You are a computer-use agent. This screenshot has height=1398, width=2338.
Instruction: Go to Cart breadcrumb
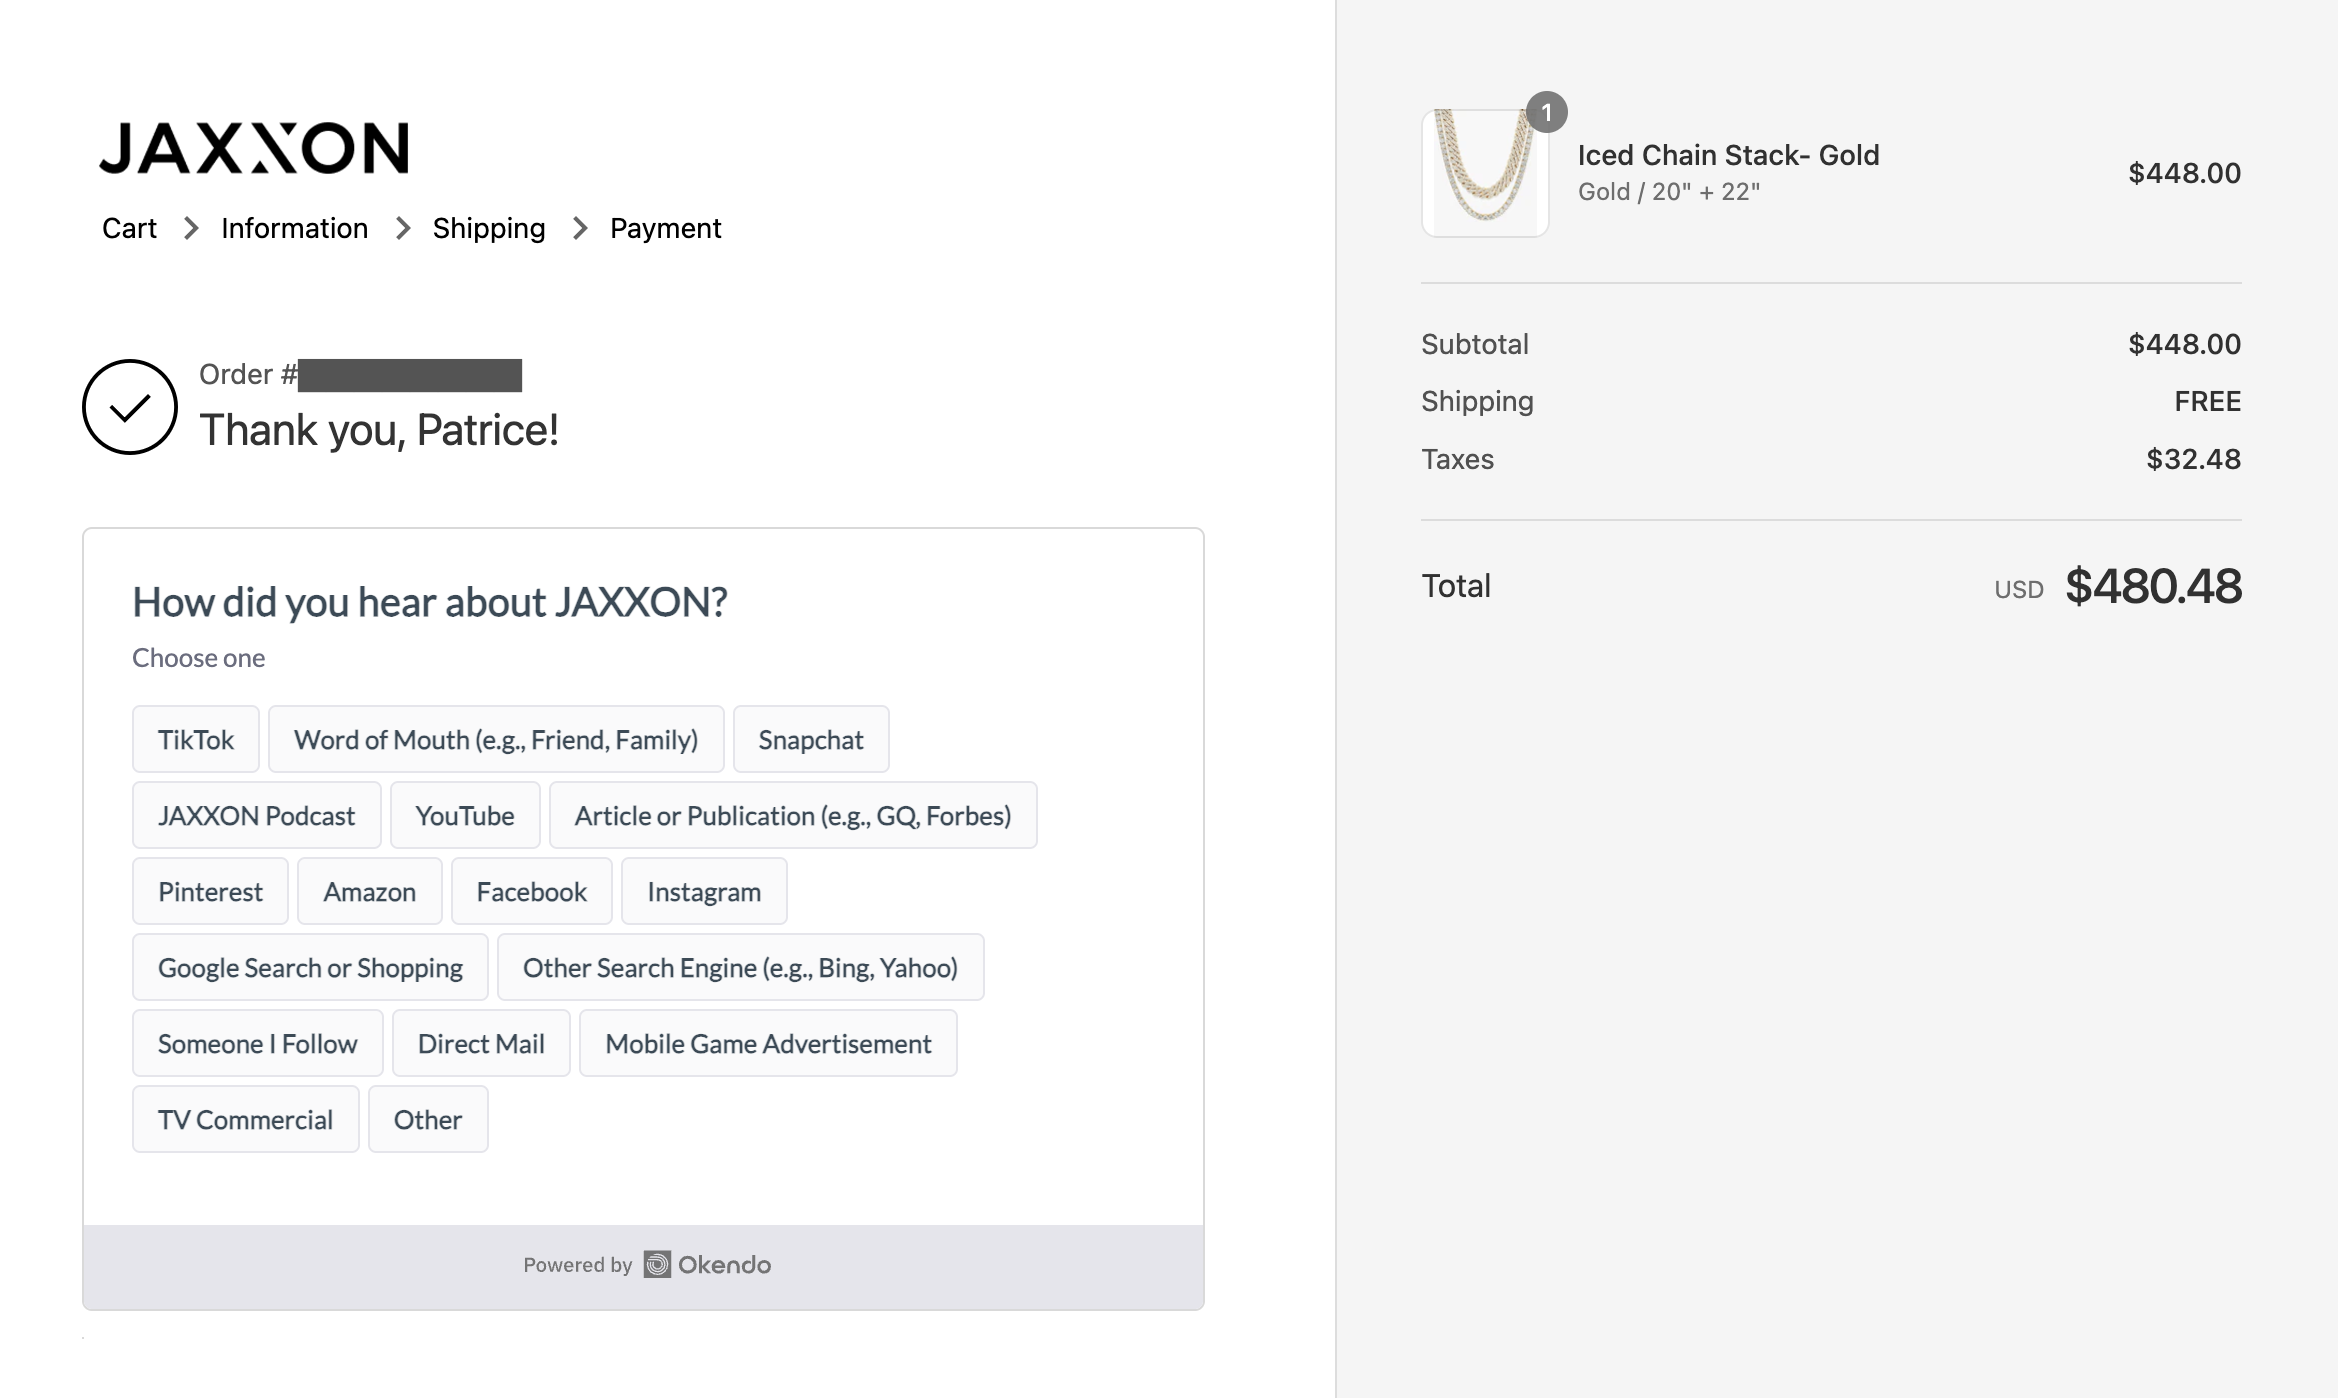pos(129,229)
